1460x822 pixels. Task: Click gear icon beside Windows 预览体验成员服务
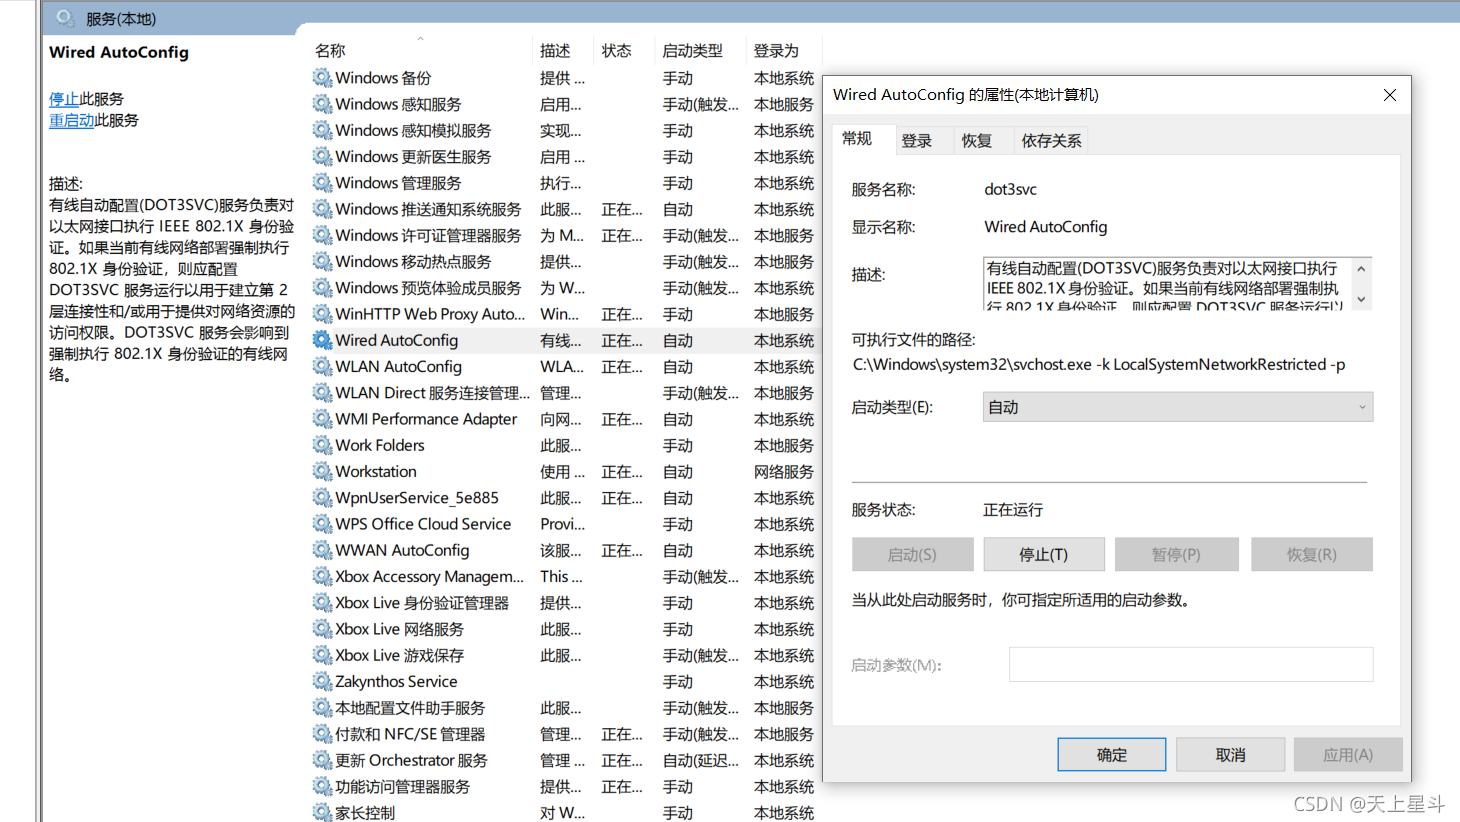[322, 288]
